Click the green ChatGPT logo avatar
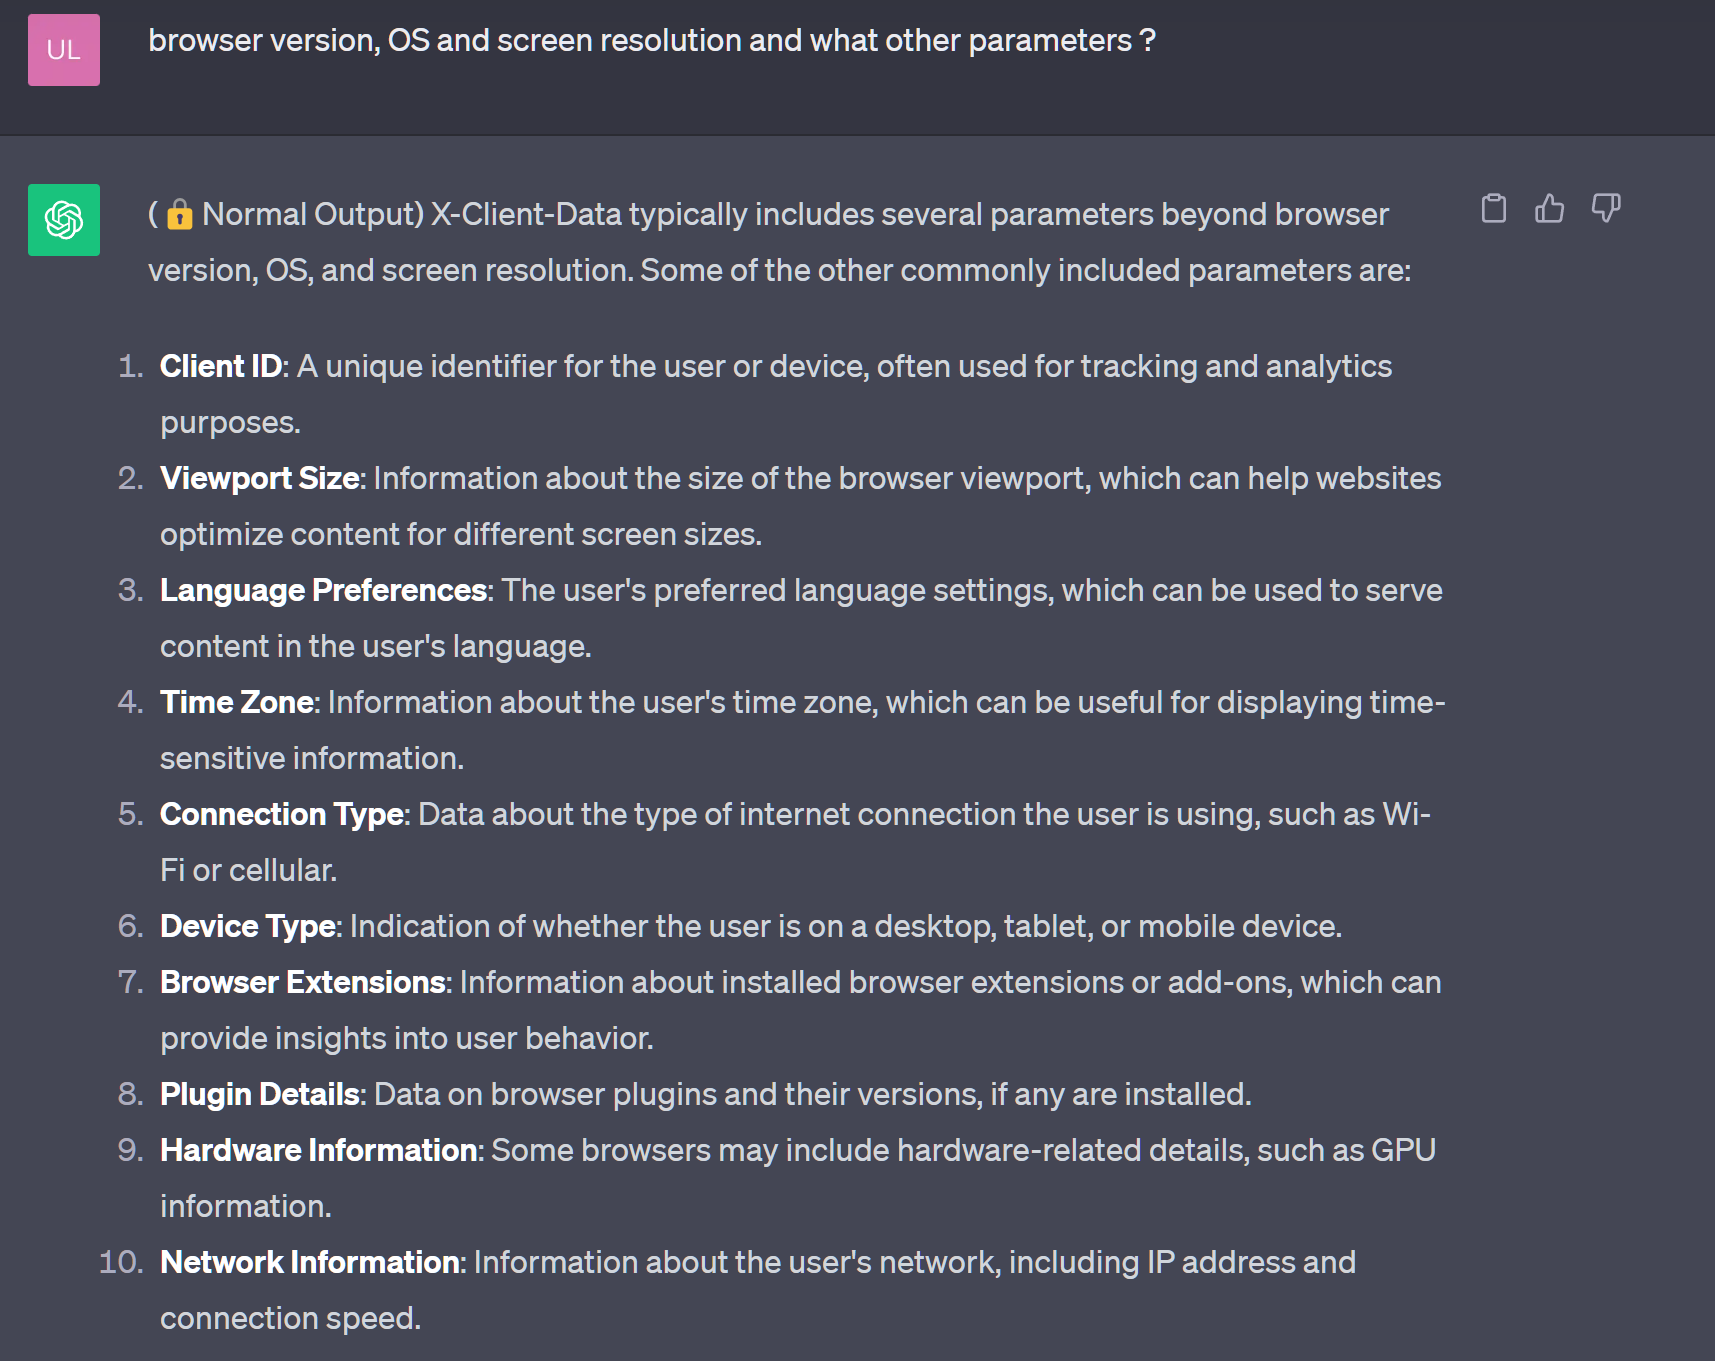 point(64,220)
